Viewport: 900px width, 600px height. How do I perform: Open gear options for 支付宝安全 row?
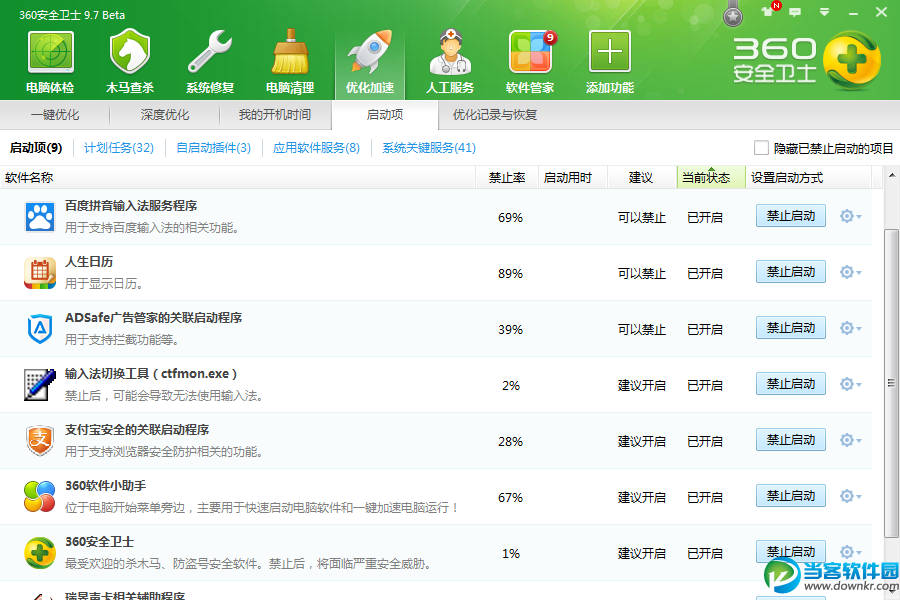tap(851, 440)
